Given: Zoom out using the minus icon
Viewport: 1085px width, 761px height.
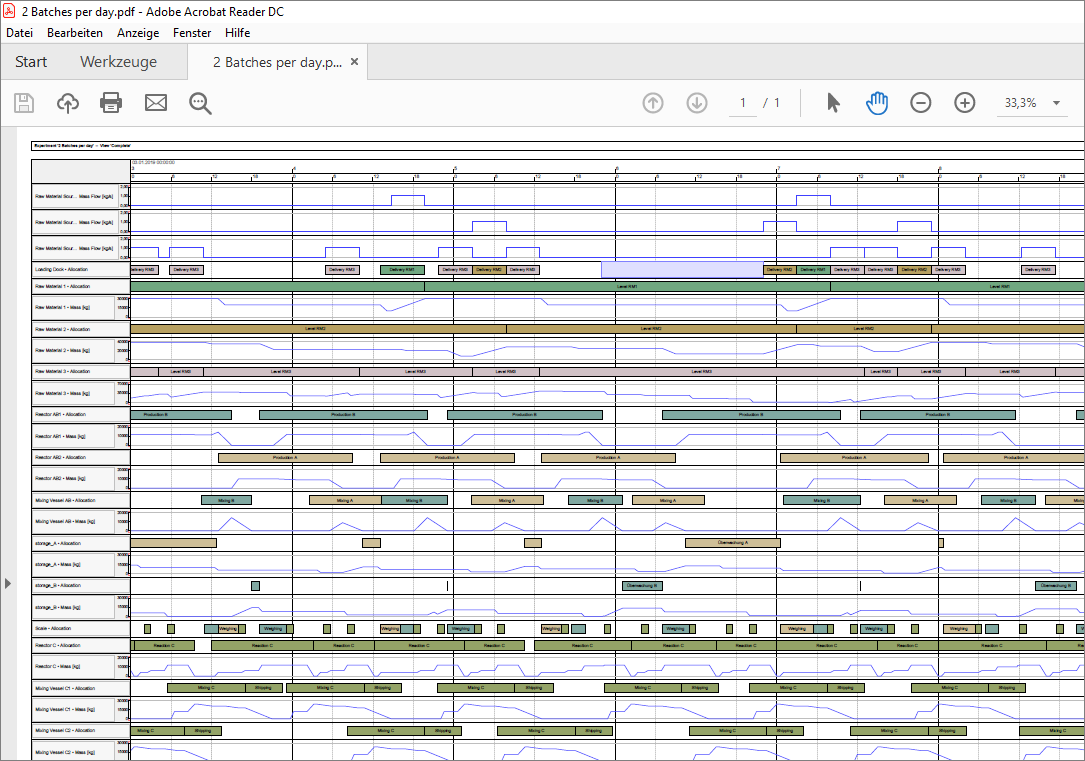Looking at the screenshot, I should 920,102.
